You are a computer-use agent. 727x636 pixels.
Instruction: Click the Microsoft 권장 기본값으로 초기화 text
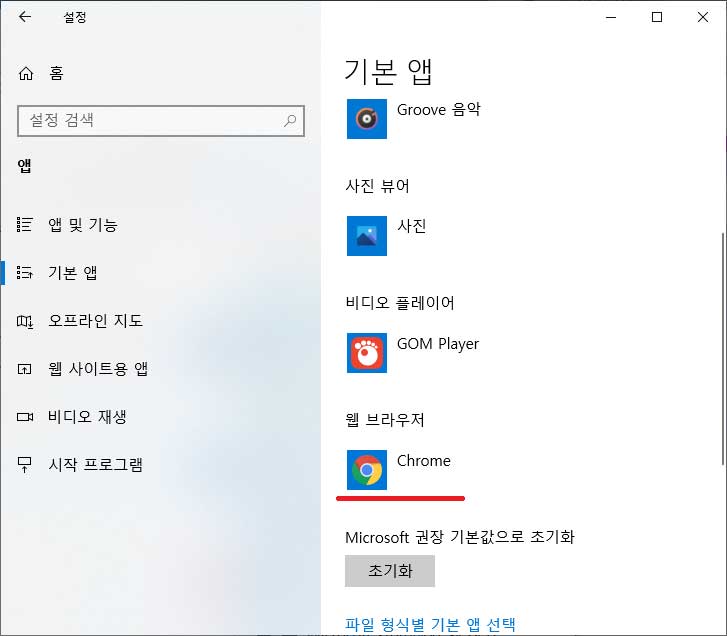click(x=459, y=537)
